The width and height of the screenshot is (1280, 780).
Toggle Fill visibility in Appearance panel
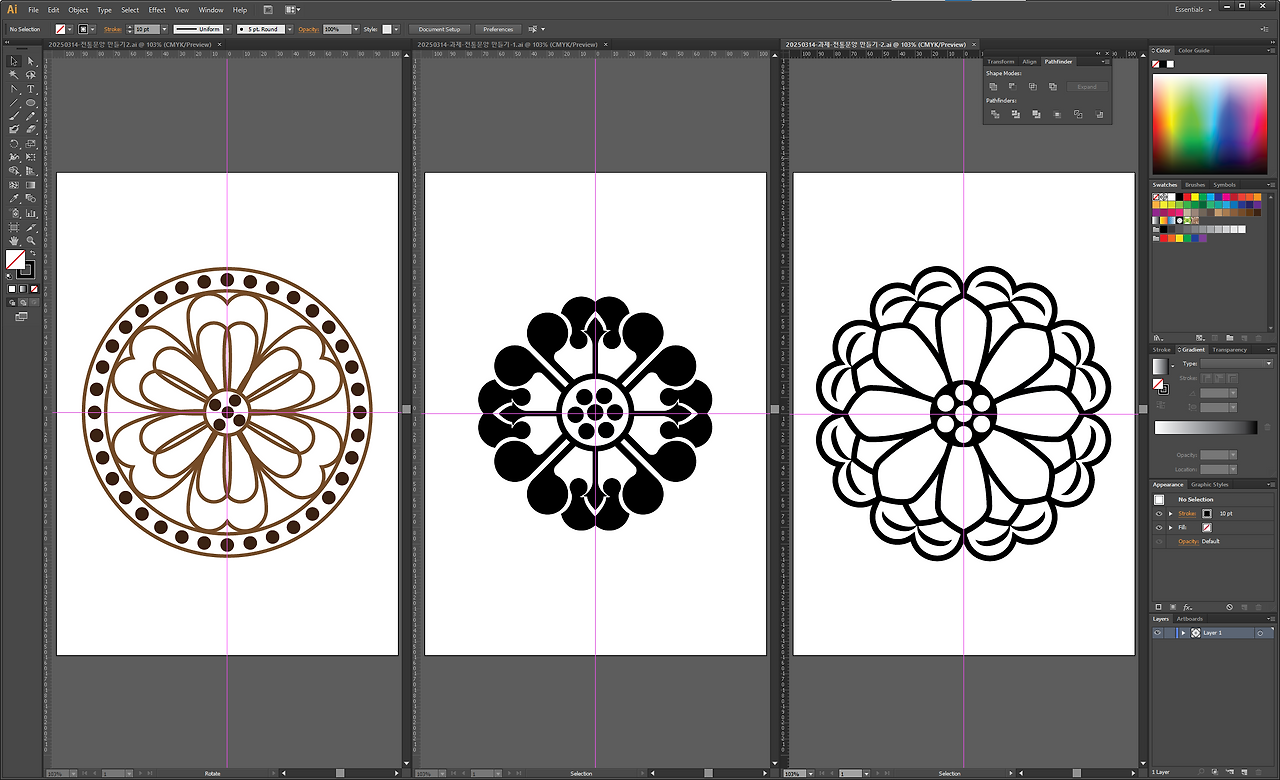[1159, 527]
